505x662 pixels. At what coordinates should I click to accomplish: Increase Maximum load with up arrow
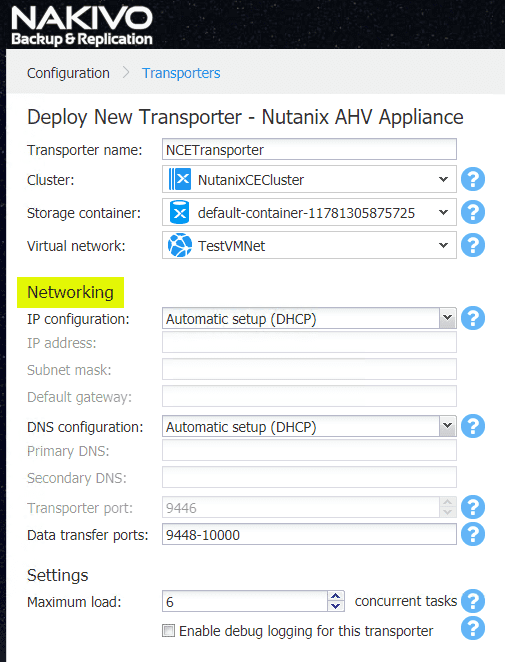[x=336, y=596]
